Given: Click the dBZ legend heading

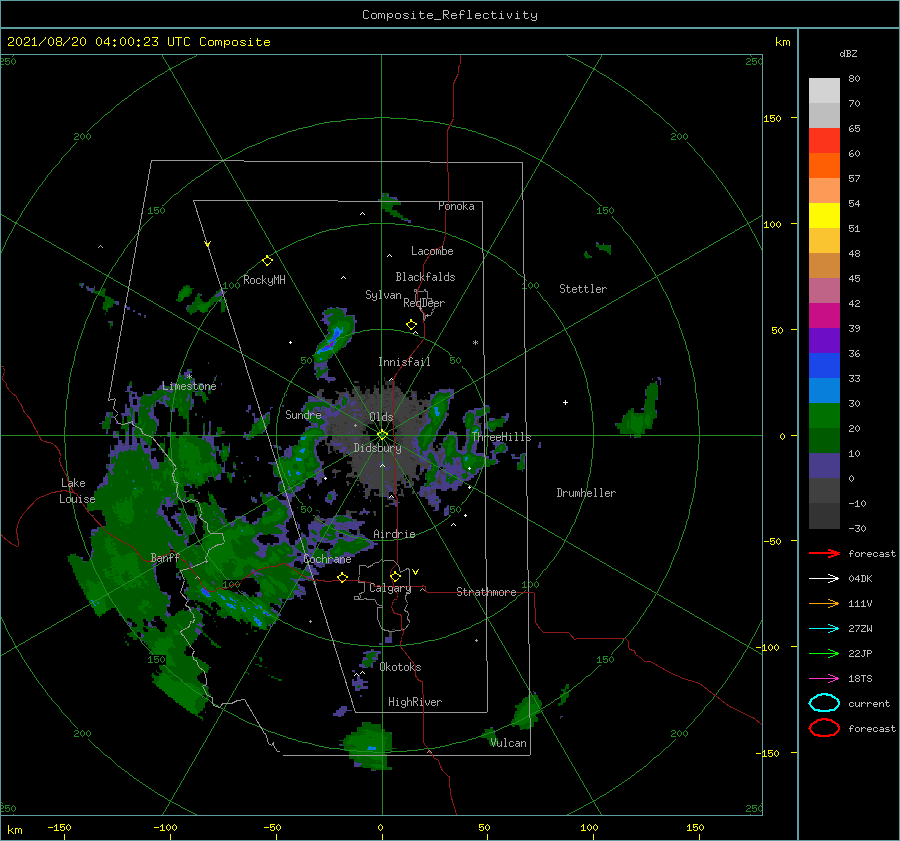Looking at the screenshot, I should (x=848, y=54).
